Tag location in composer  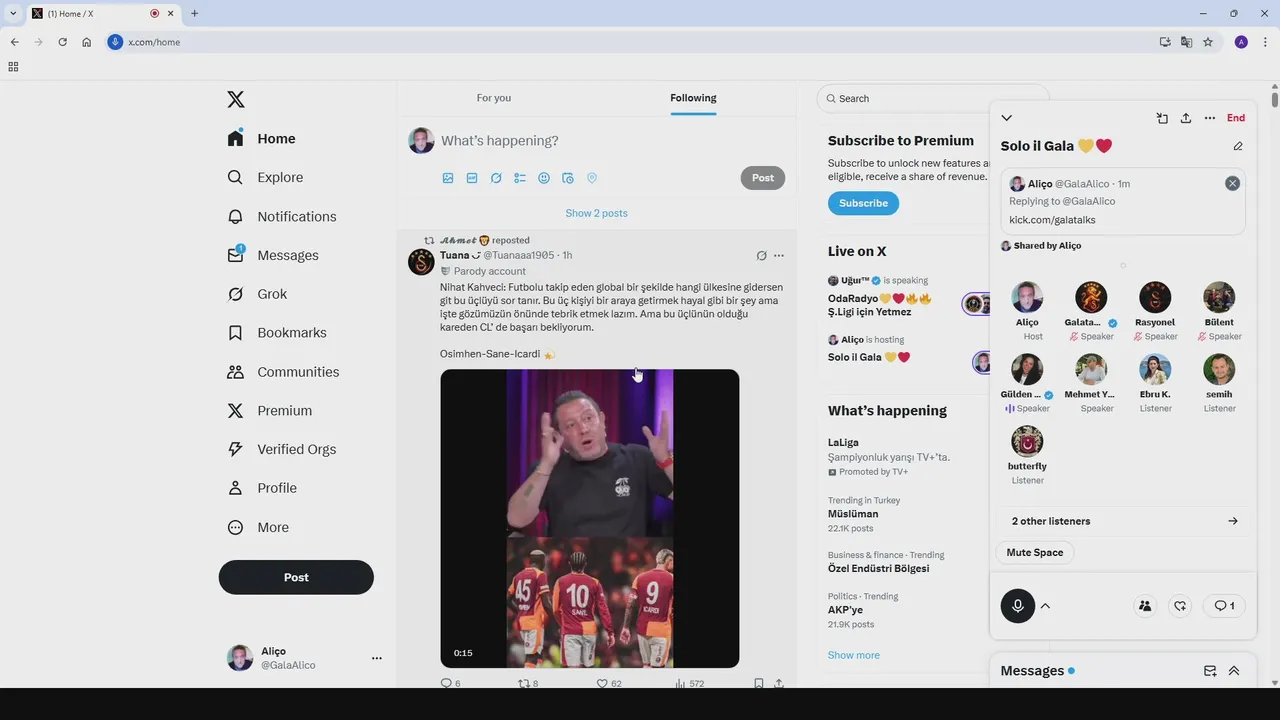tap(592, 178)
